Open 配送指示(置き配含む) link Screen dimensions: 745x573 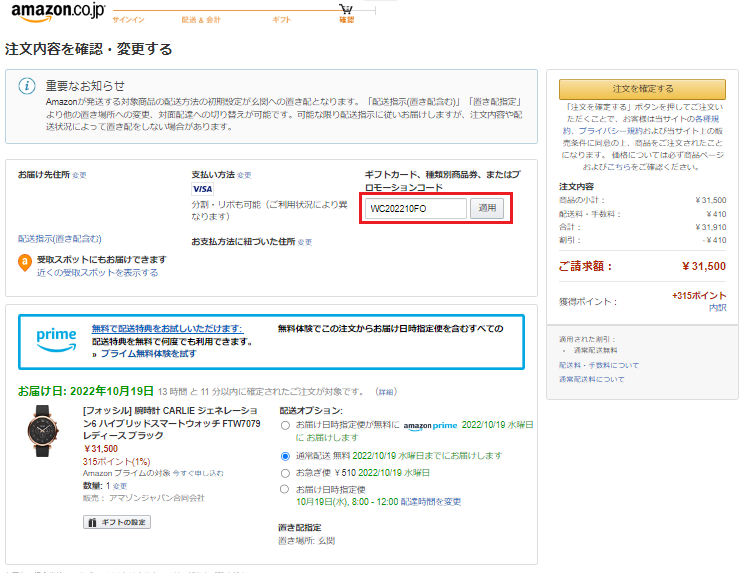59,239
